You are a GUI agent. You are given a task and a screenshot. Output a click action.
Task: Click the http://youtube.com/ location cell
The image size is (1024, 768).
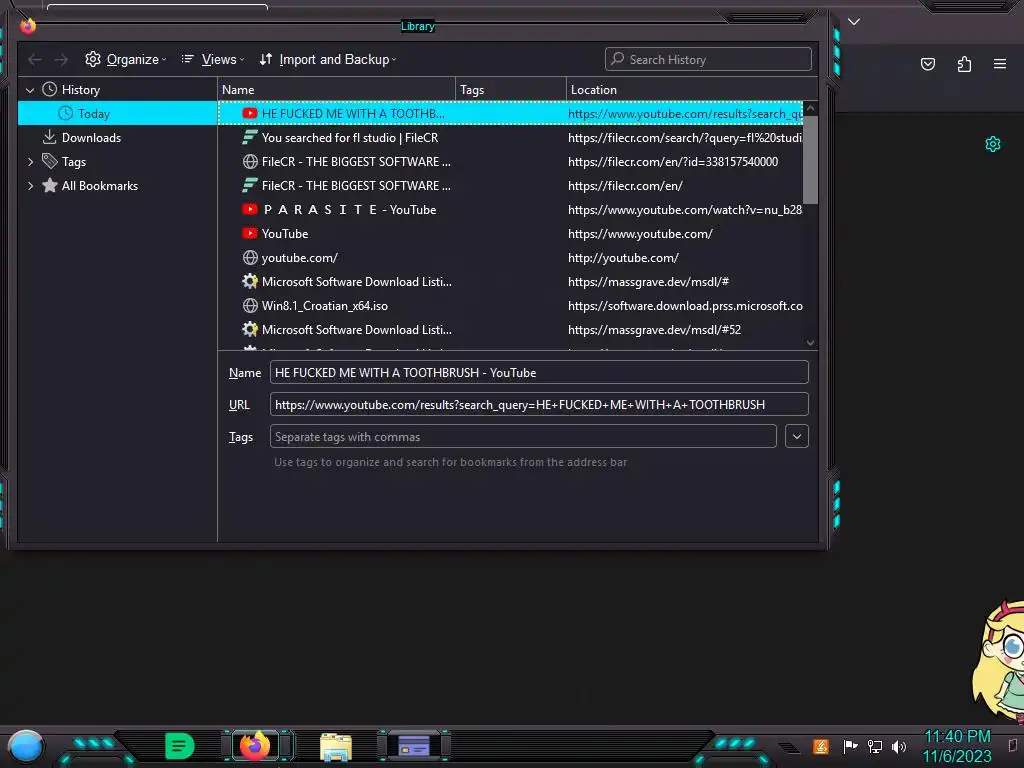point(623,258)
